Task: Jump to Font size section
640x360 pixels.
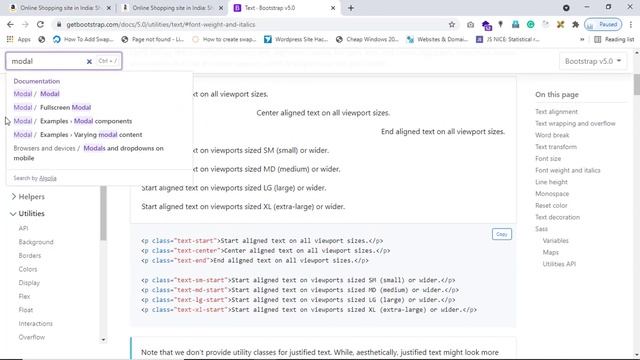Action: click(x=548, y=159)
